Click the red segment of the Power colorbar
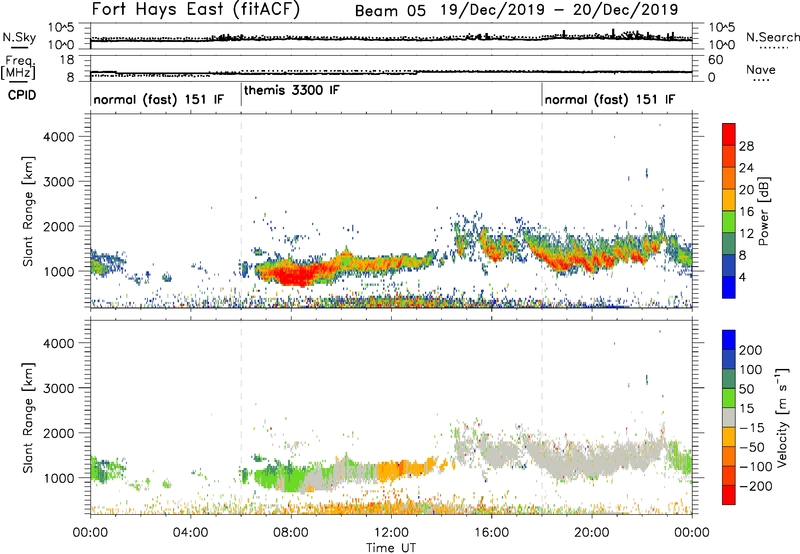 click(729, 134)
